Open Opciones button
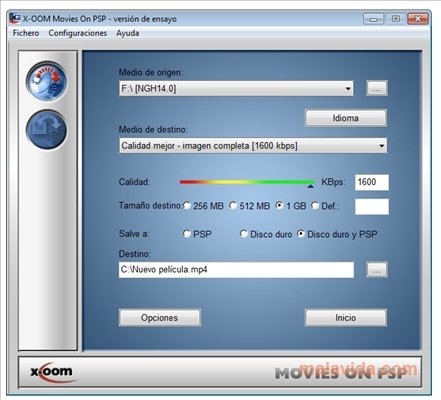The image size is (441, 400). [160, 318]
